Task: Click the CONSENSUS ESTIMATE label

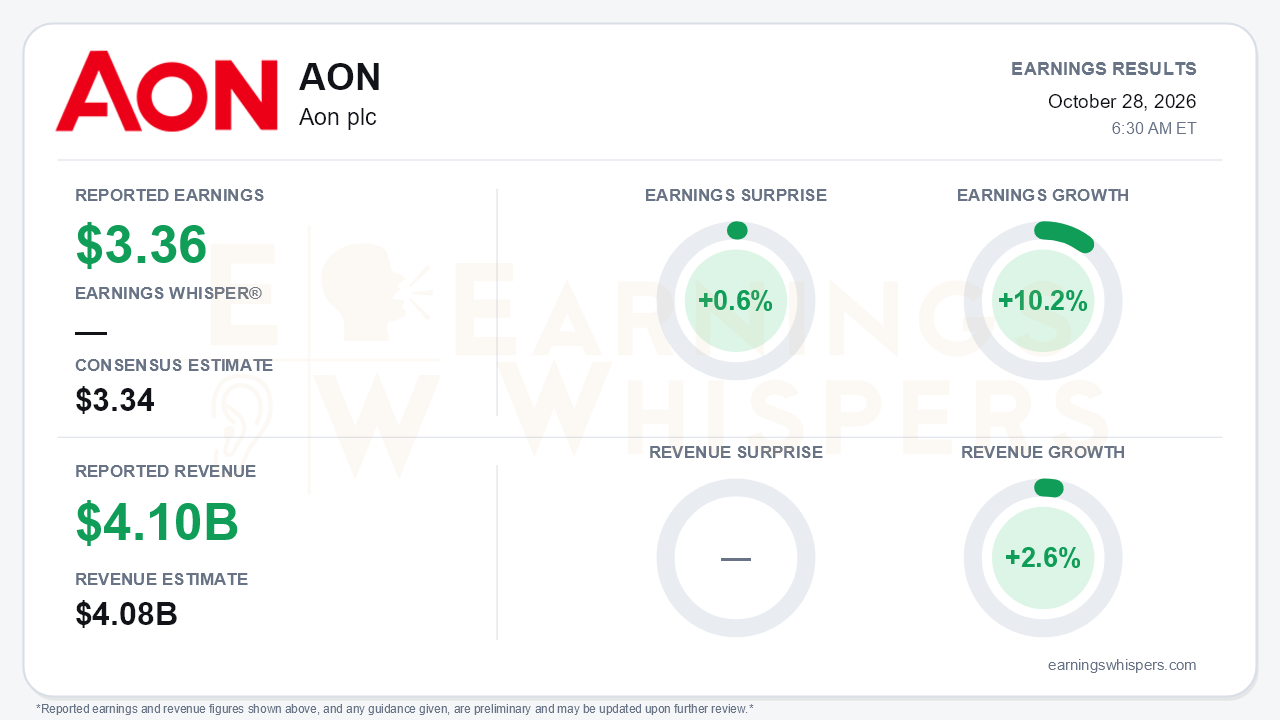Action: [x=174, y=365]
